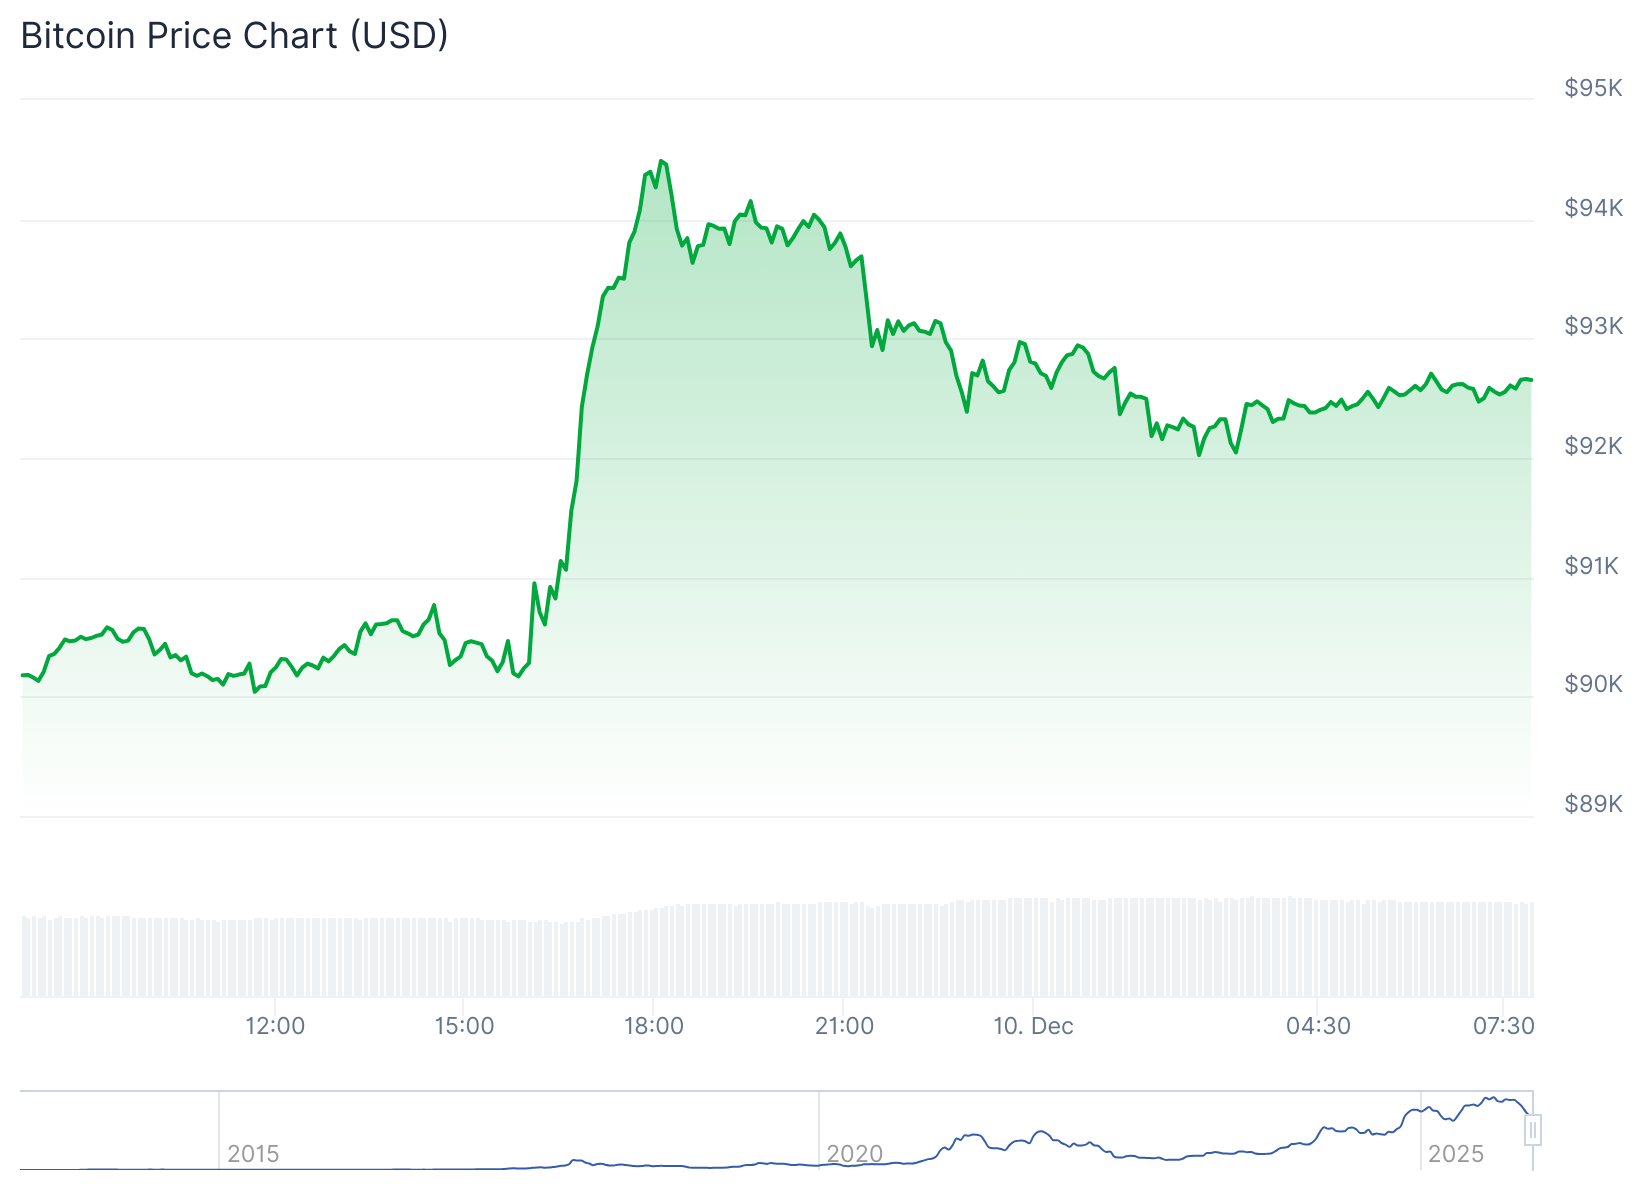Click the $95K price axis label

pos(1593,88)
